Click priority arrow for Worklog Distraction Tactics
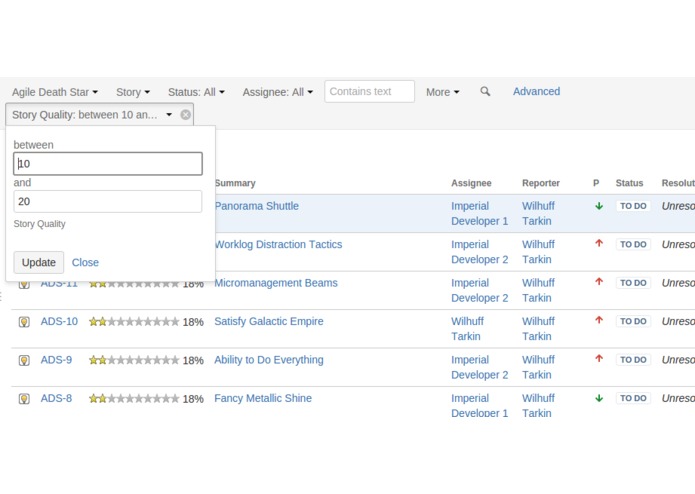This screenshot has height=494, width=695. click(x=599, y=243)
